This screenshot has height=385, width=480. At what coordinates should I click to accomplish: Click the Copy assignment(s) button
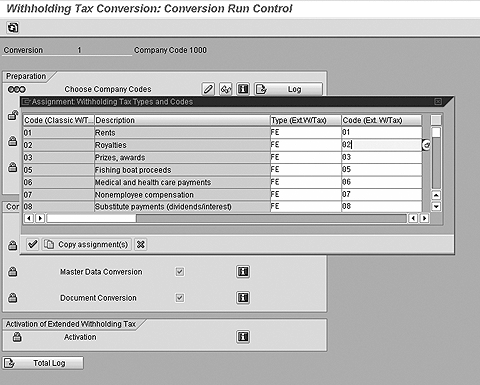[87, 244]
